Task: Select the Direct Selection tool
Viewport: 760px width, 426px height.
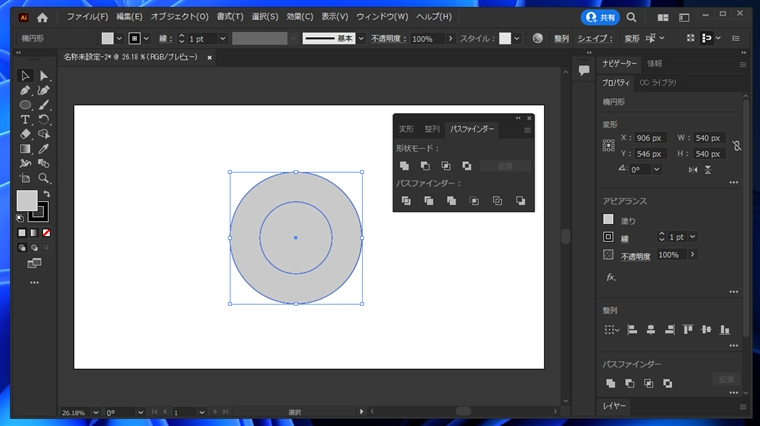Action: 44,76
